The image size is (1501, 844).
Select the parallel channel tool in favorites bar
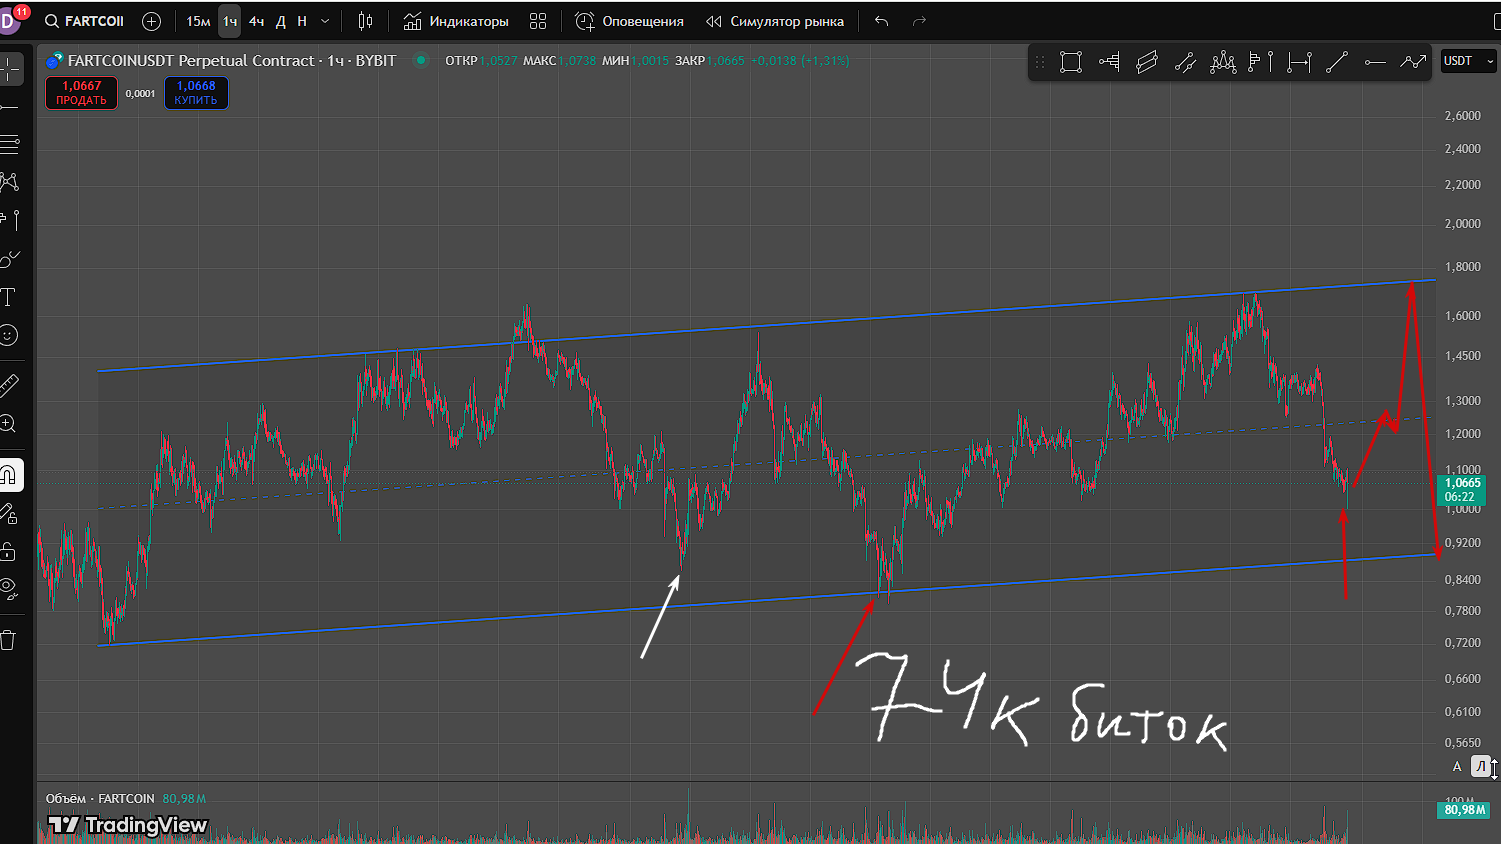[1147, 62]
